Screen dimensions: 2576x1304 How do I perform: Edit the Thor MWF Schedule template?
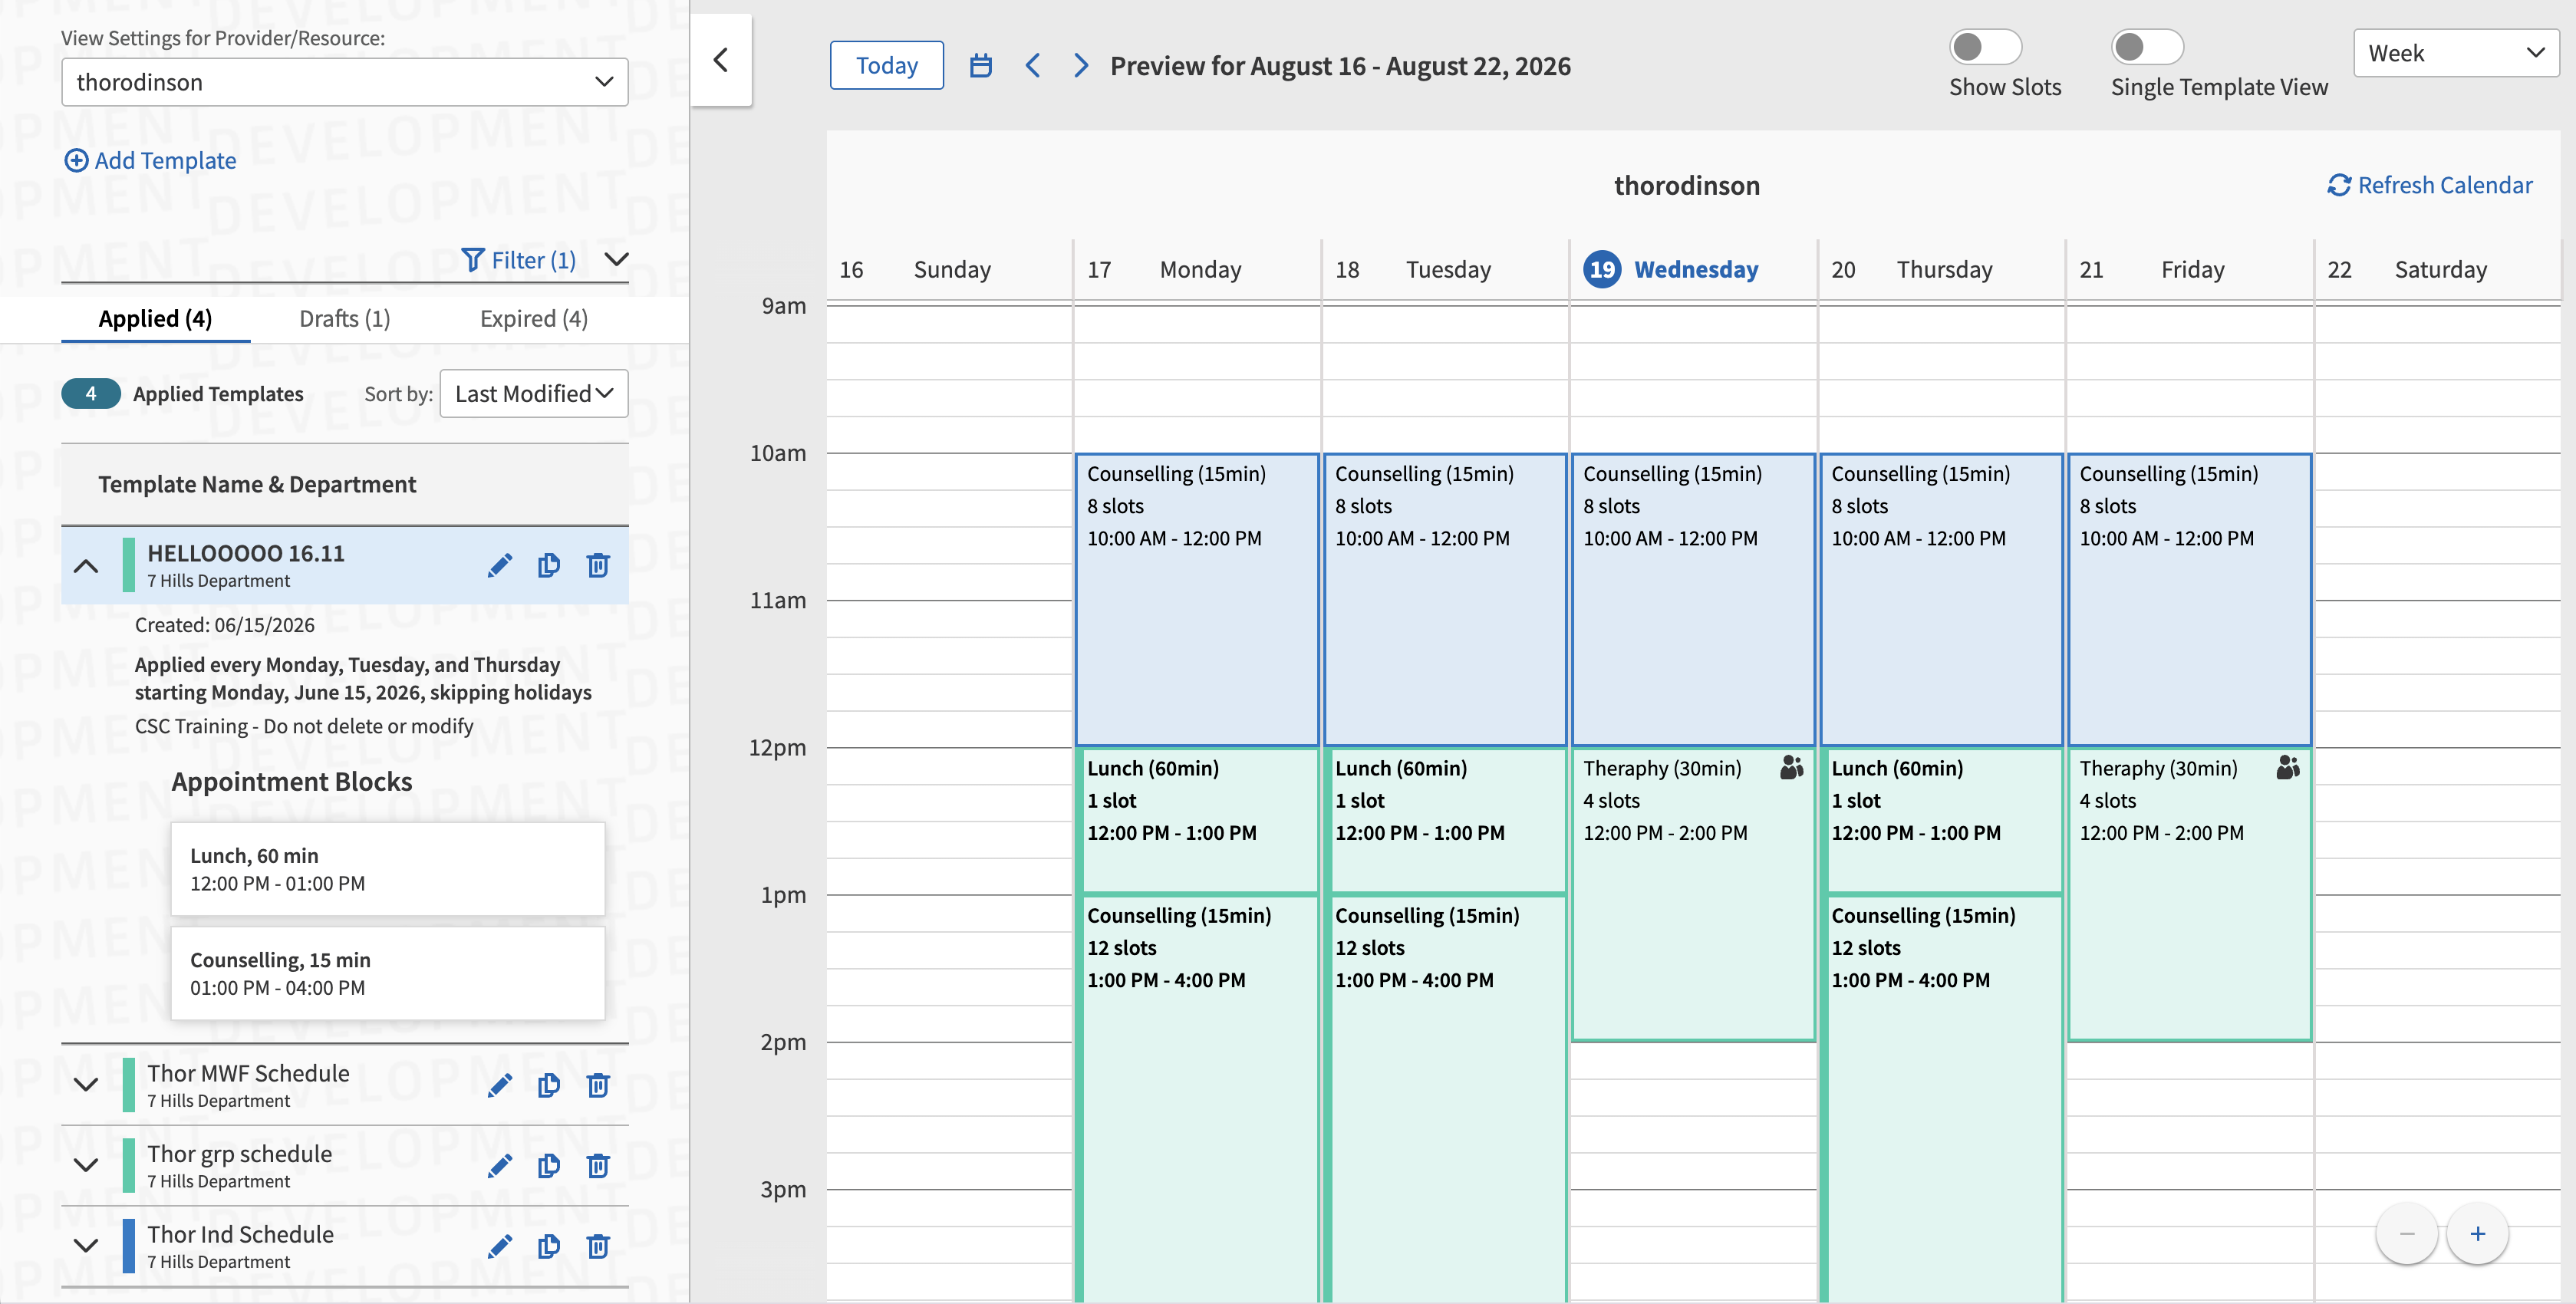click(500, 1085)
